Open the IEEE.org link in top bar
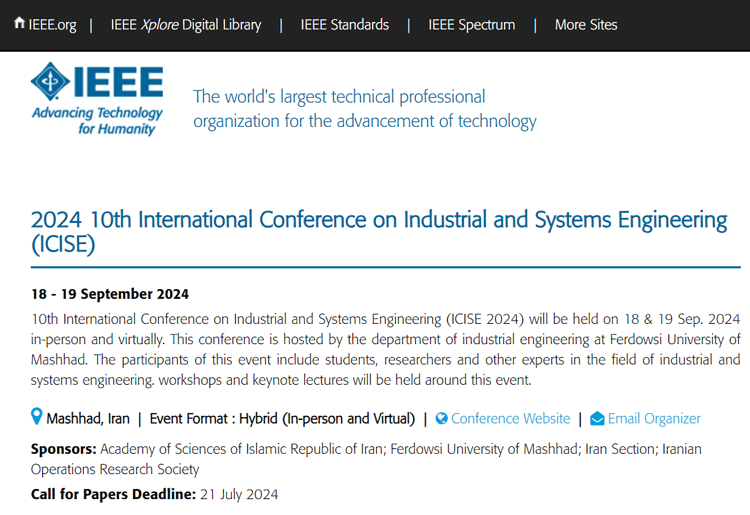 52,25
